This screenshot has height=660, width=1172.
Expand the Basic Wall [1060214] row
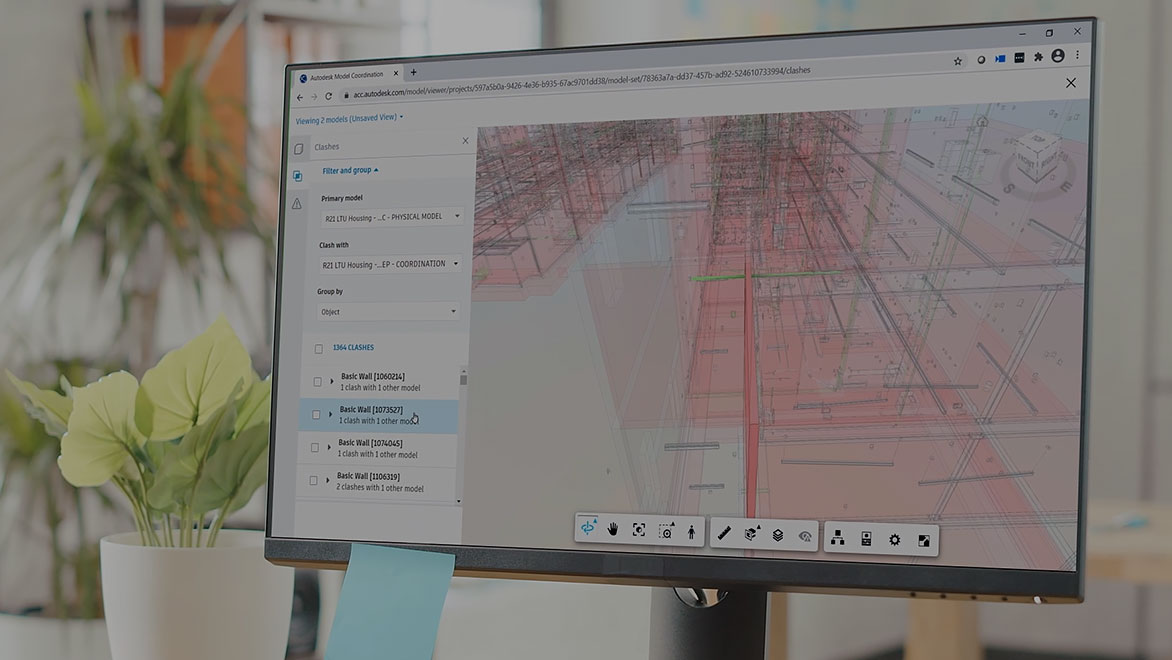pyautogui.click(x=332, y=381)
